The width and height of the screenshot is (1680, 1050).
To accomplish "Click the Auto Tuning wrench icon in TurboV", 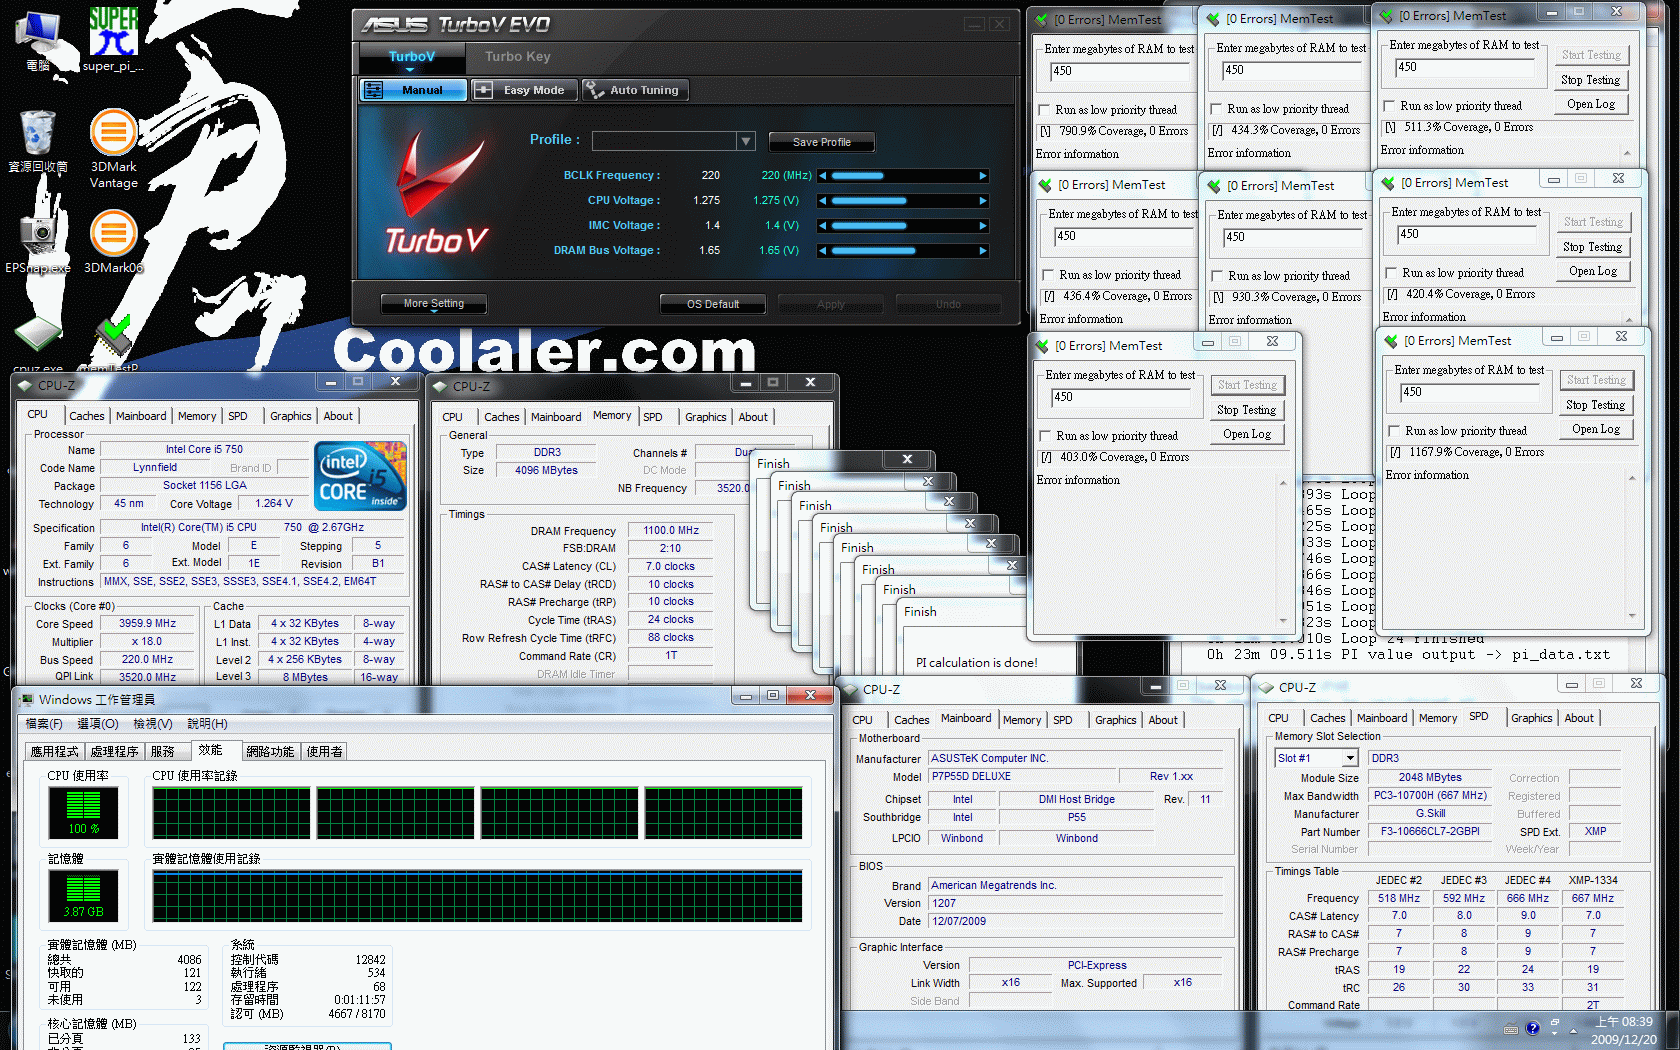I will pyautogui.click(x=595, y=90).
